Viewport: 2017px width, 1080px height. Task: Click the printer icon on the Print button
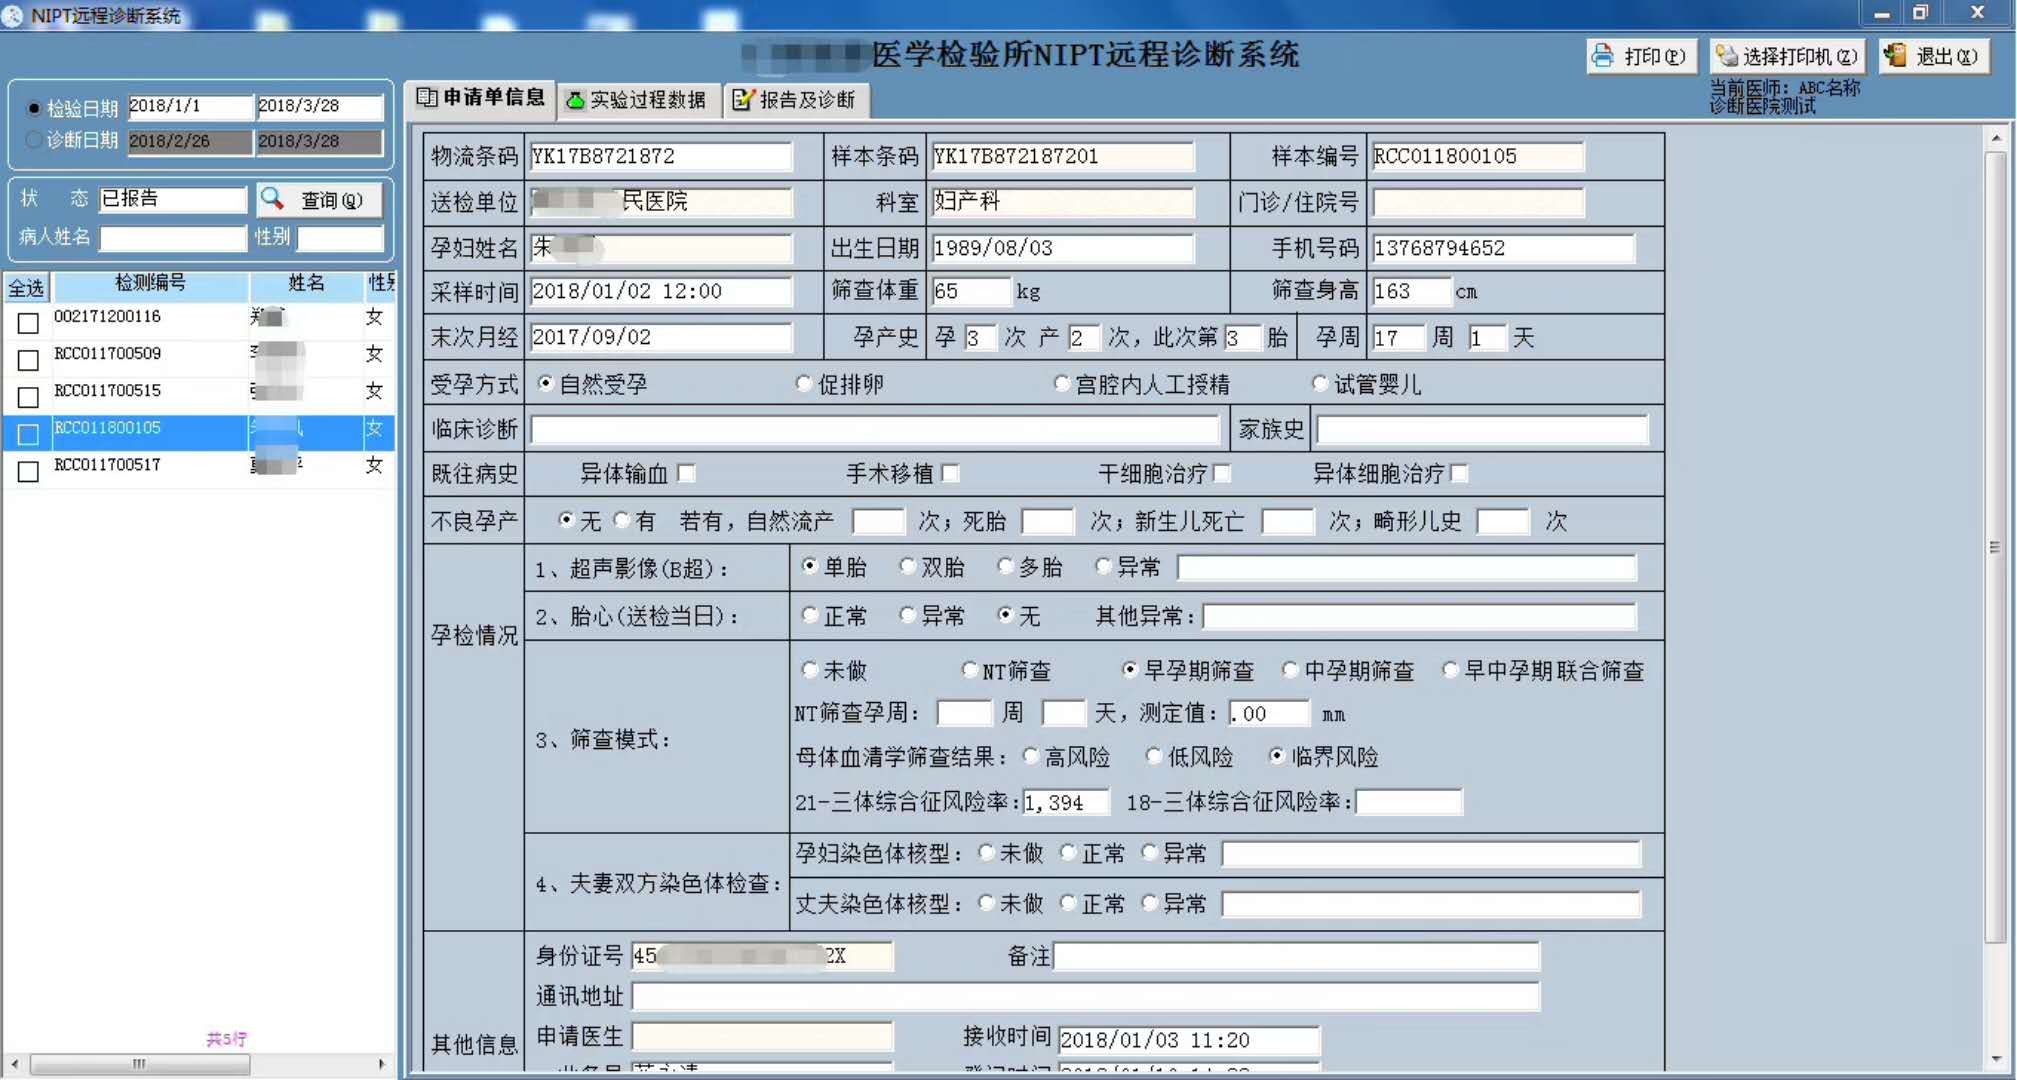[1603, 56]
